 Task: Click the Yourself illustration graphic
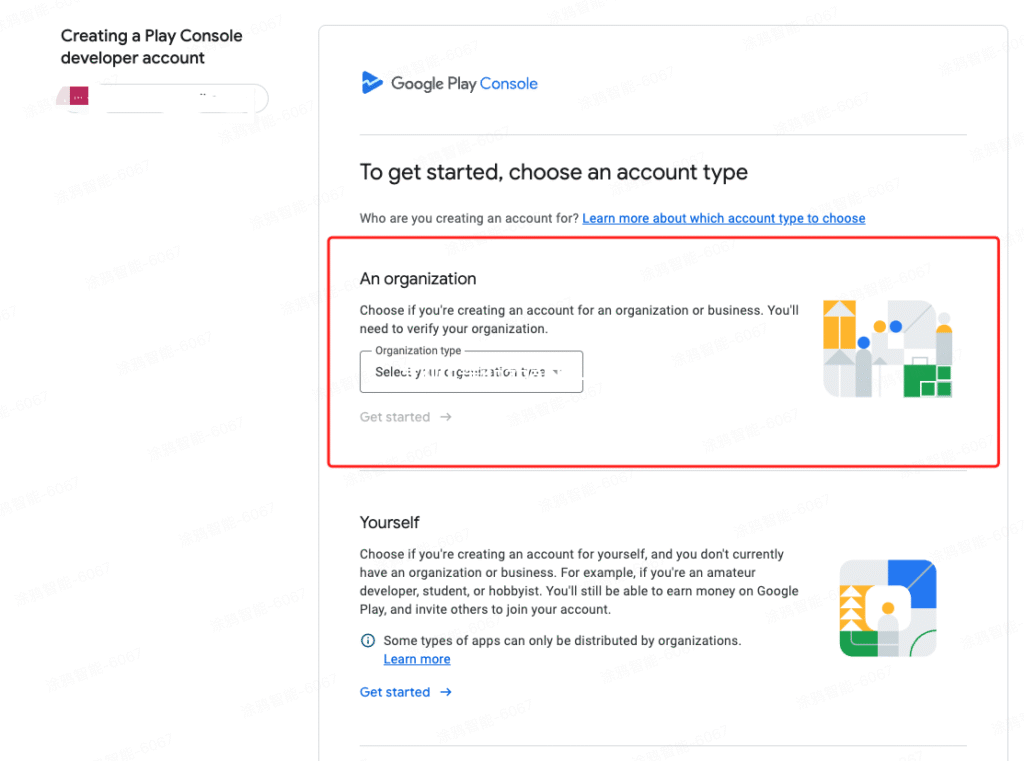887,608
